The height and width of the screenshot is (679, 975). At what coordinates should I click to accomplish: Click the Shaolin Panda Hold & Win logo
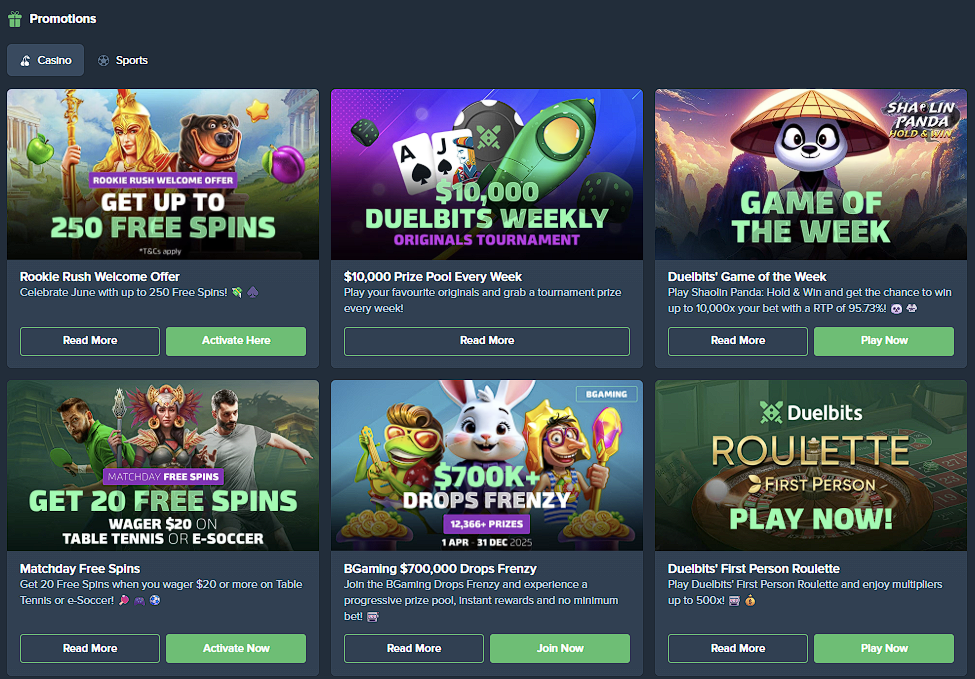coord(920,119)
